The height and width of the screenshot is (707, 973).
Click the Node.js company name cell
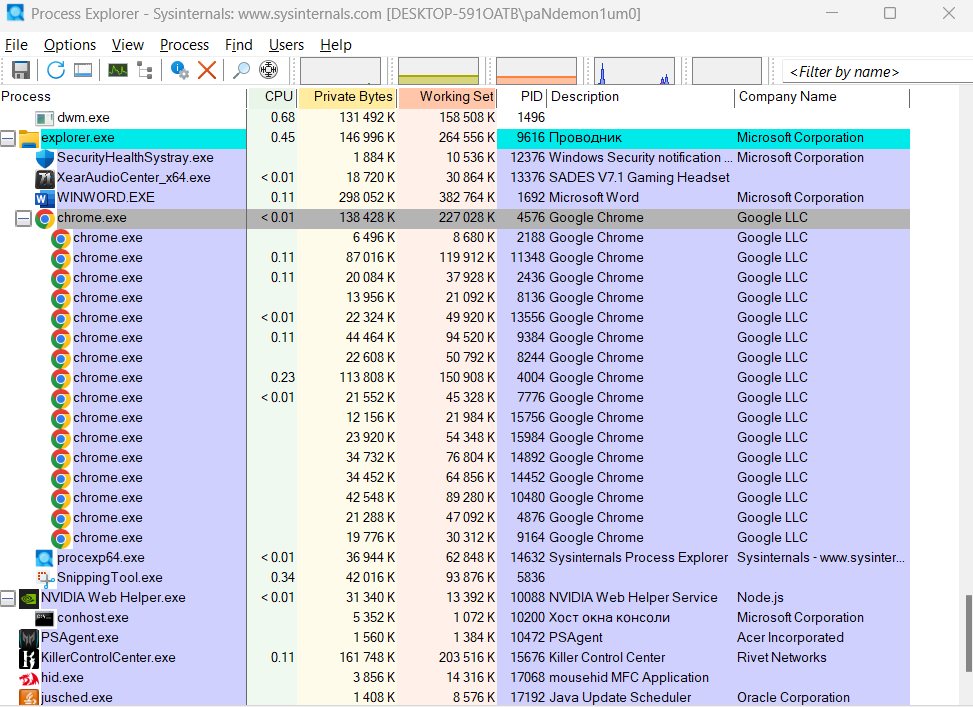pyautogui.click(x=760, y=598)
